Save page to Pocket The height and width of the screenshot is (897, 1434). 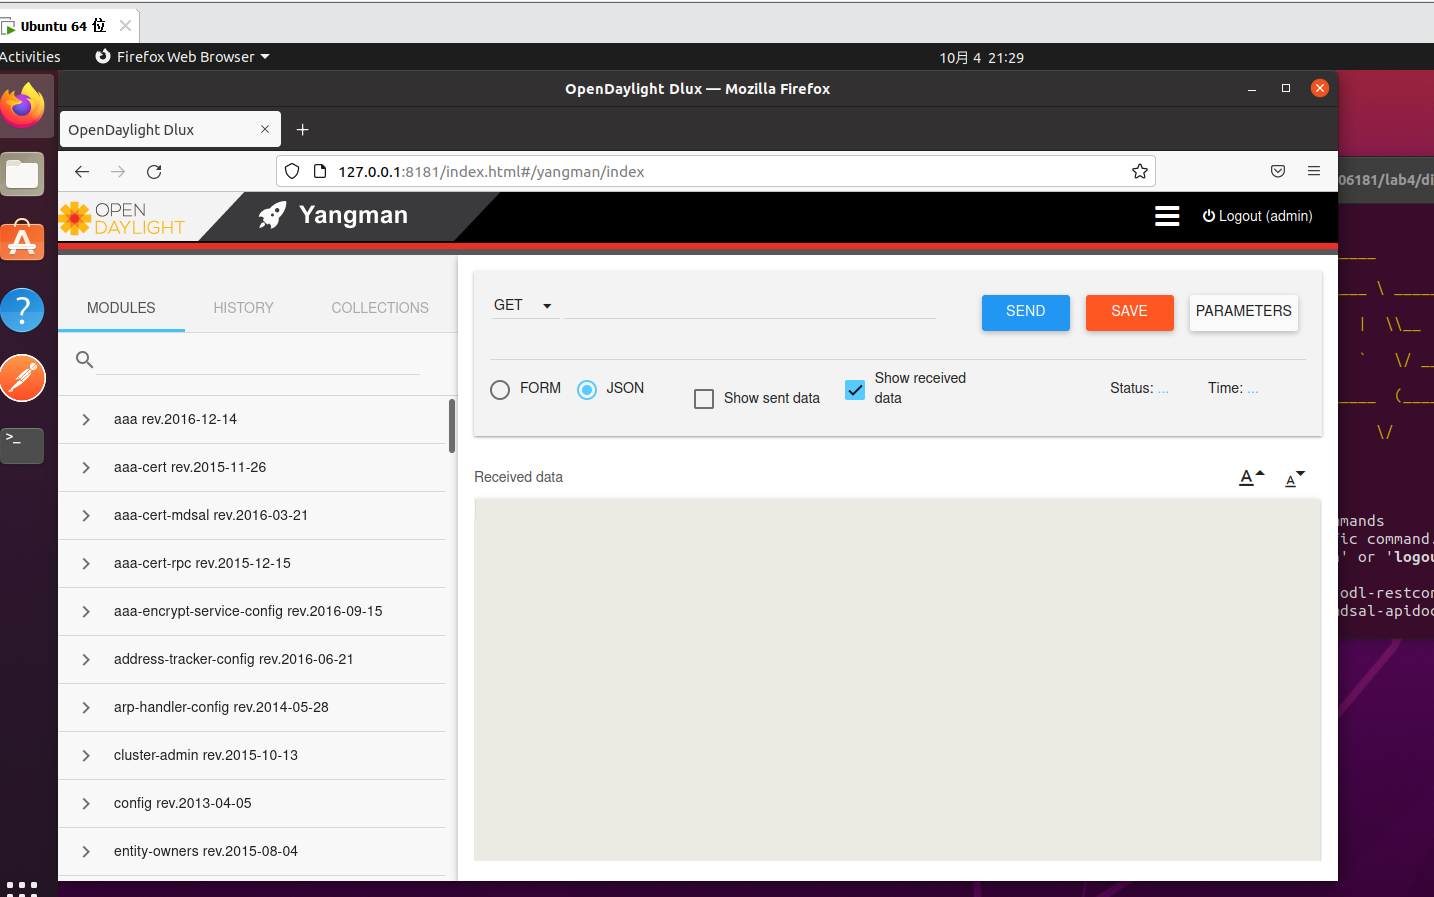(x=1278, y=171)
